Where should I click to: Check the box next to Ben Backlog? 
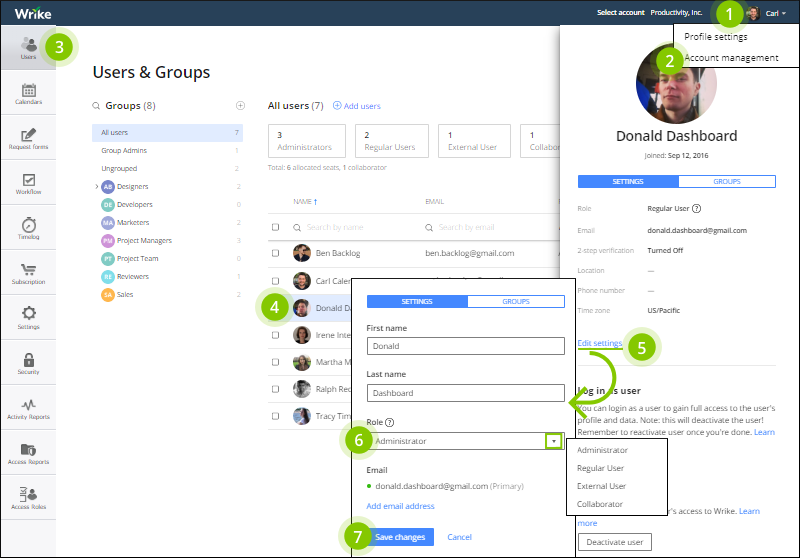click(276, 253)
